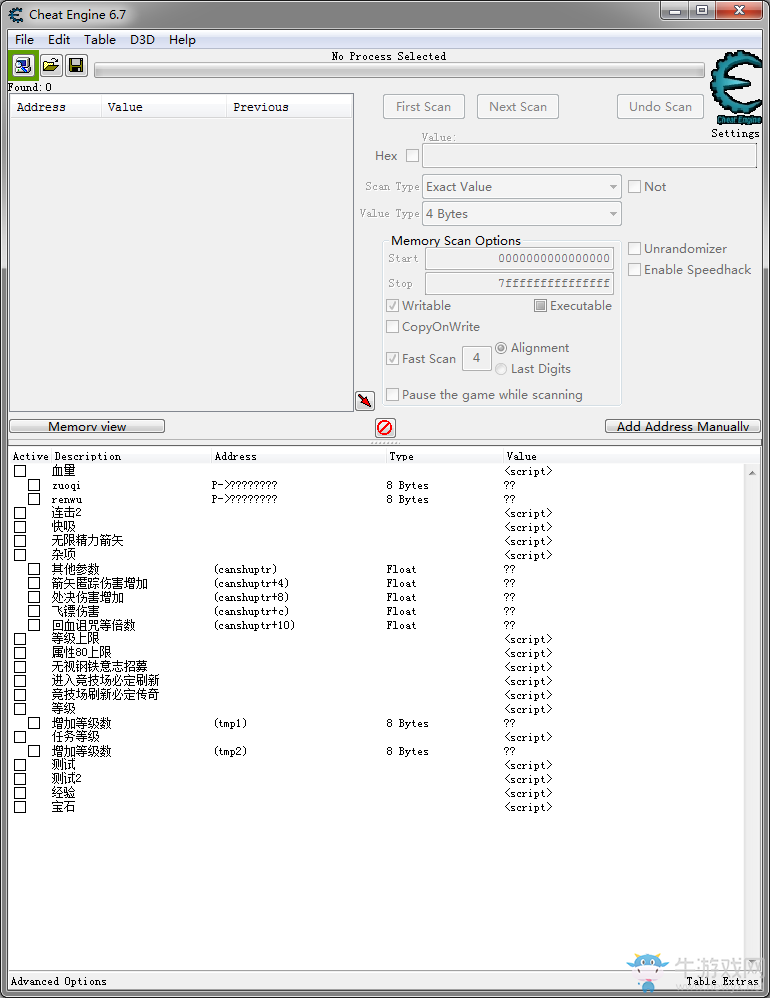Activate the 经验 script checkbox
770x998 pixels.
(x=20, y=793)
